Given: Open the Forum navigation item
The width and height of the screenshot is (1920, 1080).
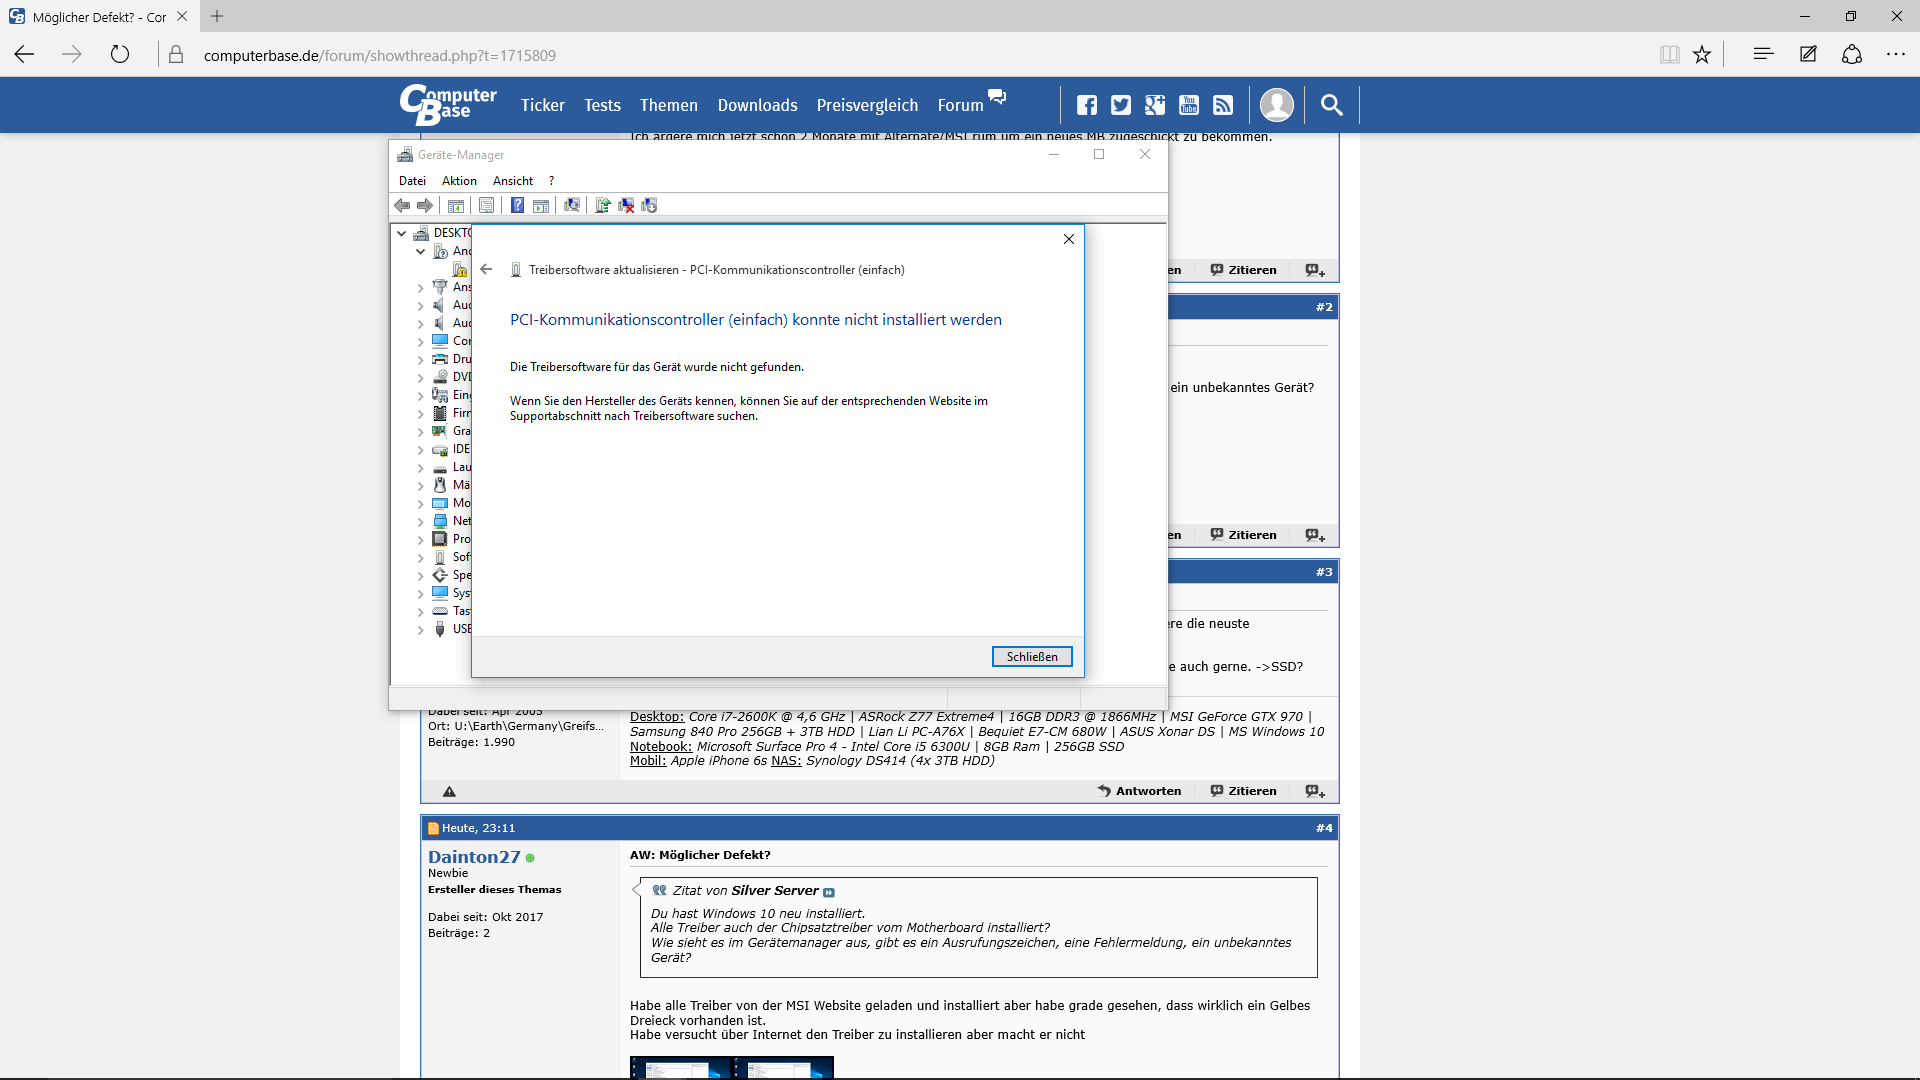Looking at the screenshot, I should click(960, 105).
